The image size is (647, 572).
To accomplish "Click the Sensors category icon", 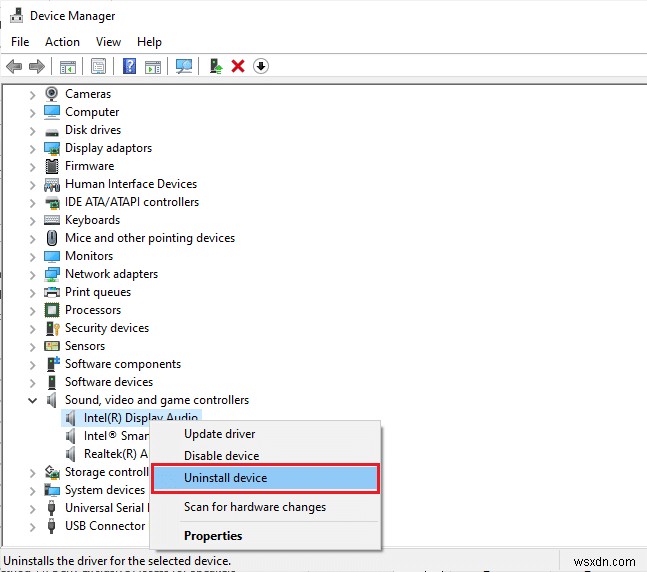I will click(52, 346).
